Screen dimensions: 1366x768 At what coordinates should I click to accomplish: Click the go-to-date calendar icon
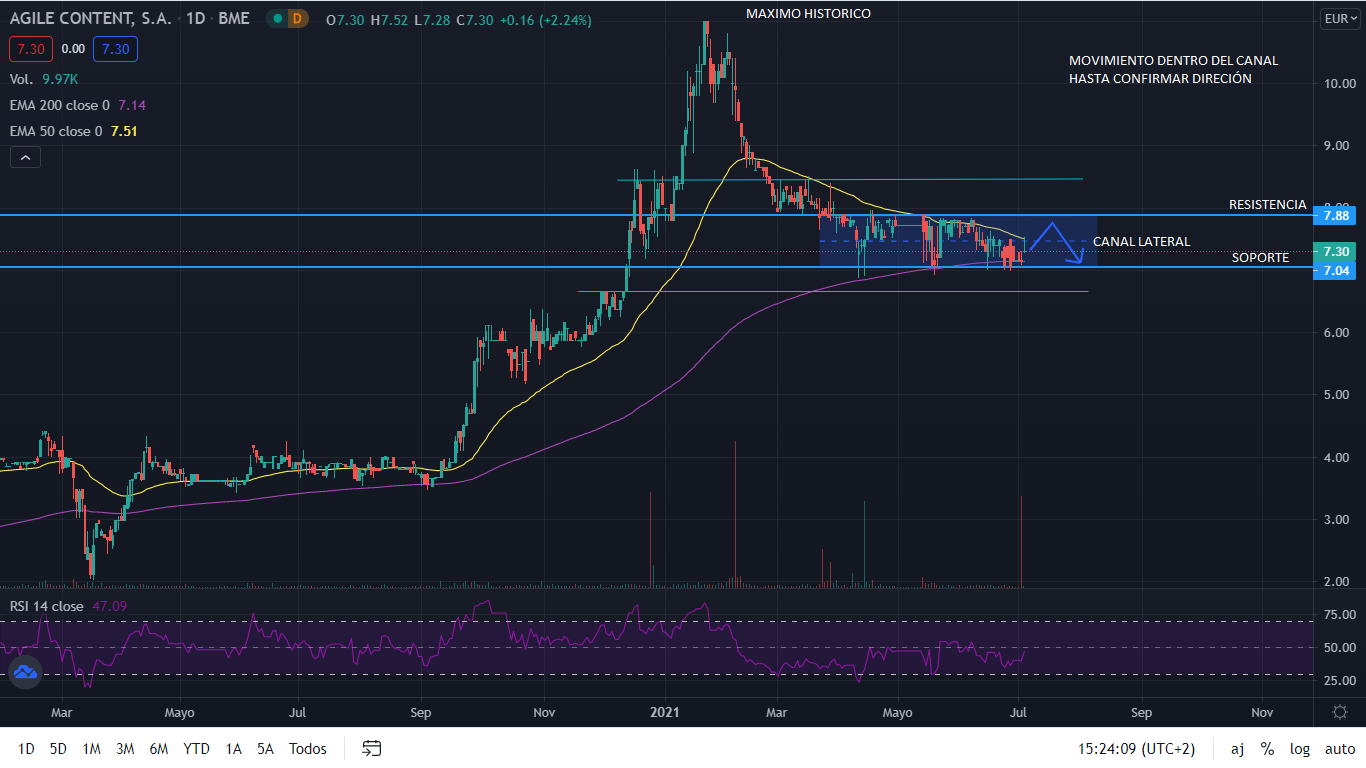click(x=372, y=748)
